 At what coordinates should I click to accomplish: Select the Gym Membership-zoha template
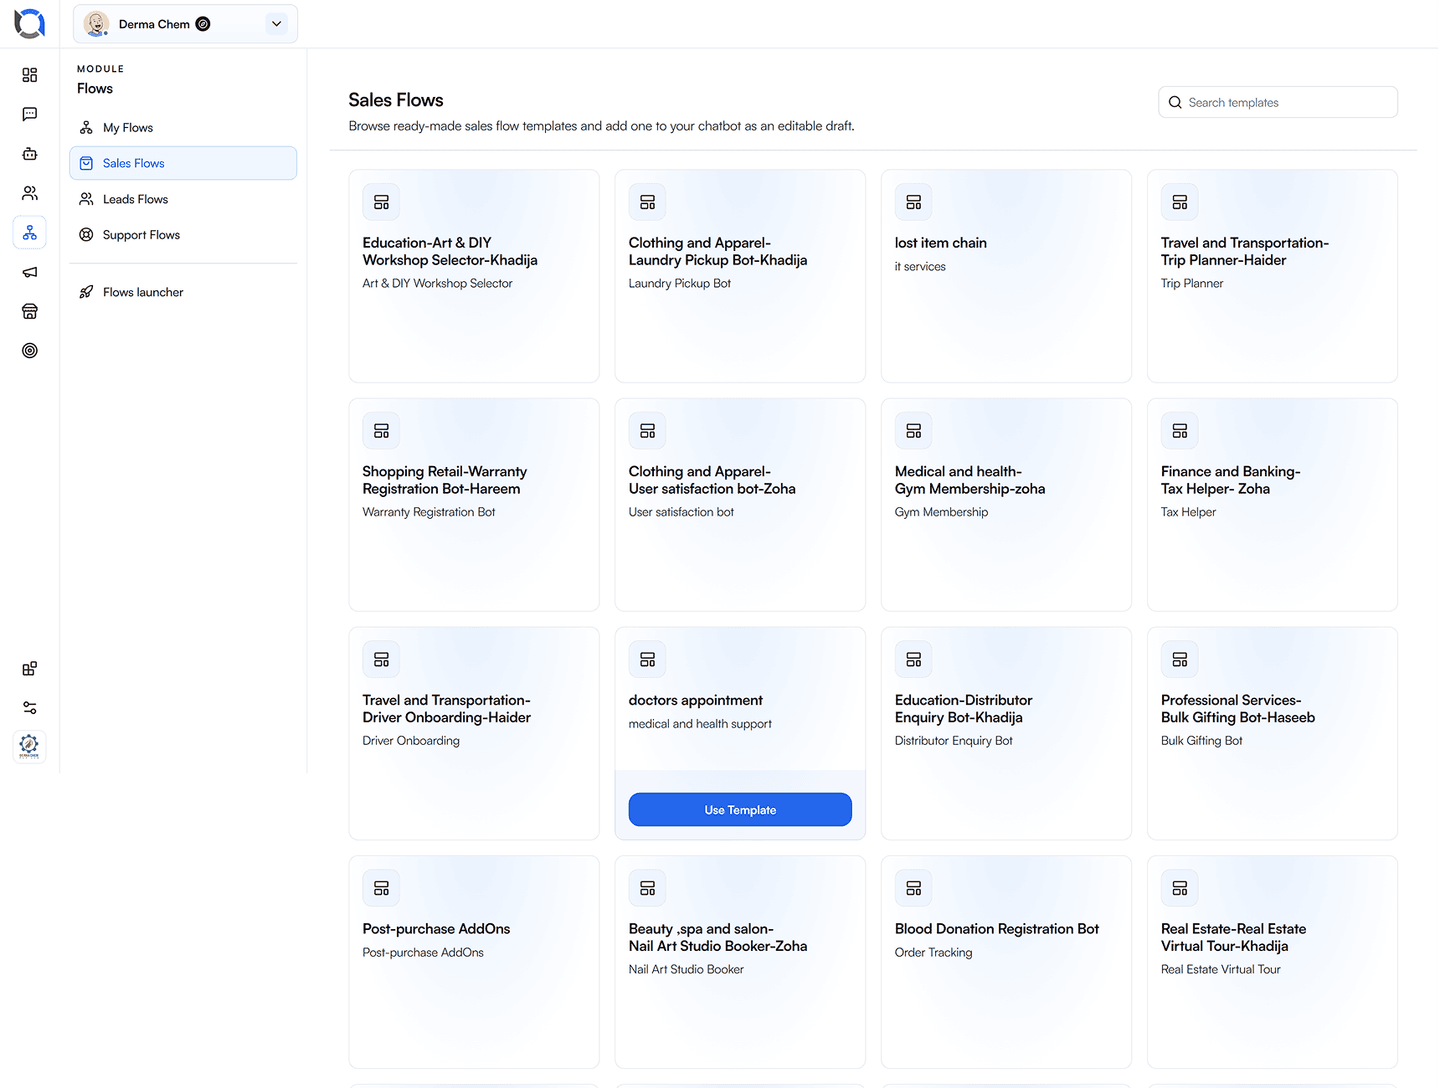pos(1006,505)
